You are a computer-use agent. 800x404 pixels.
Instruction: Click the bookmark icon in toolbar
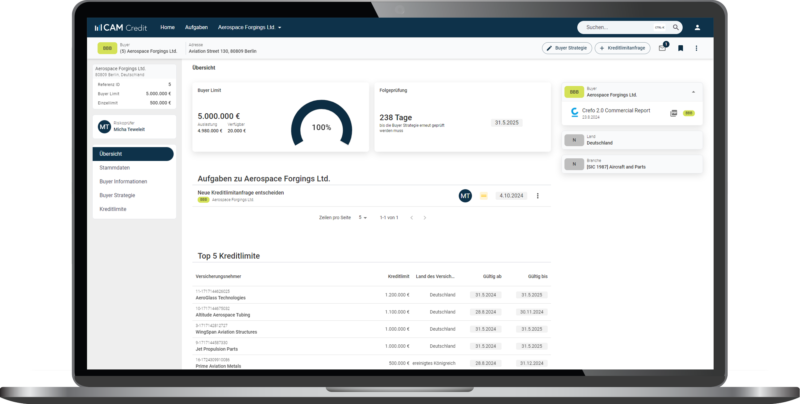[x=680, y=48]
